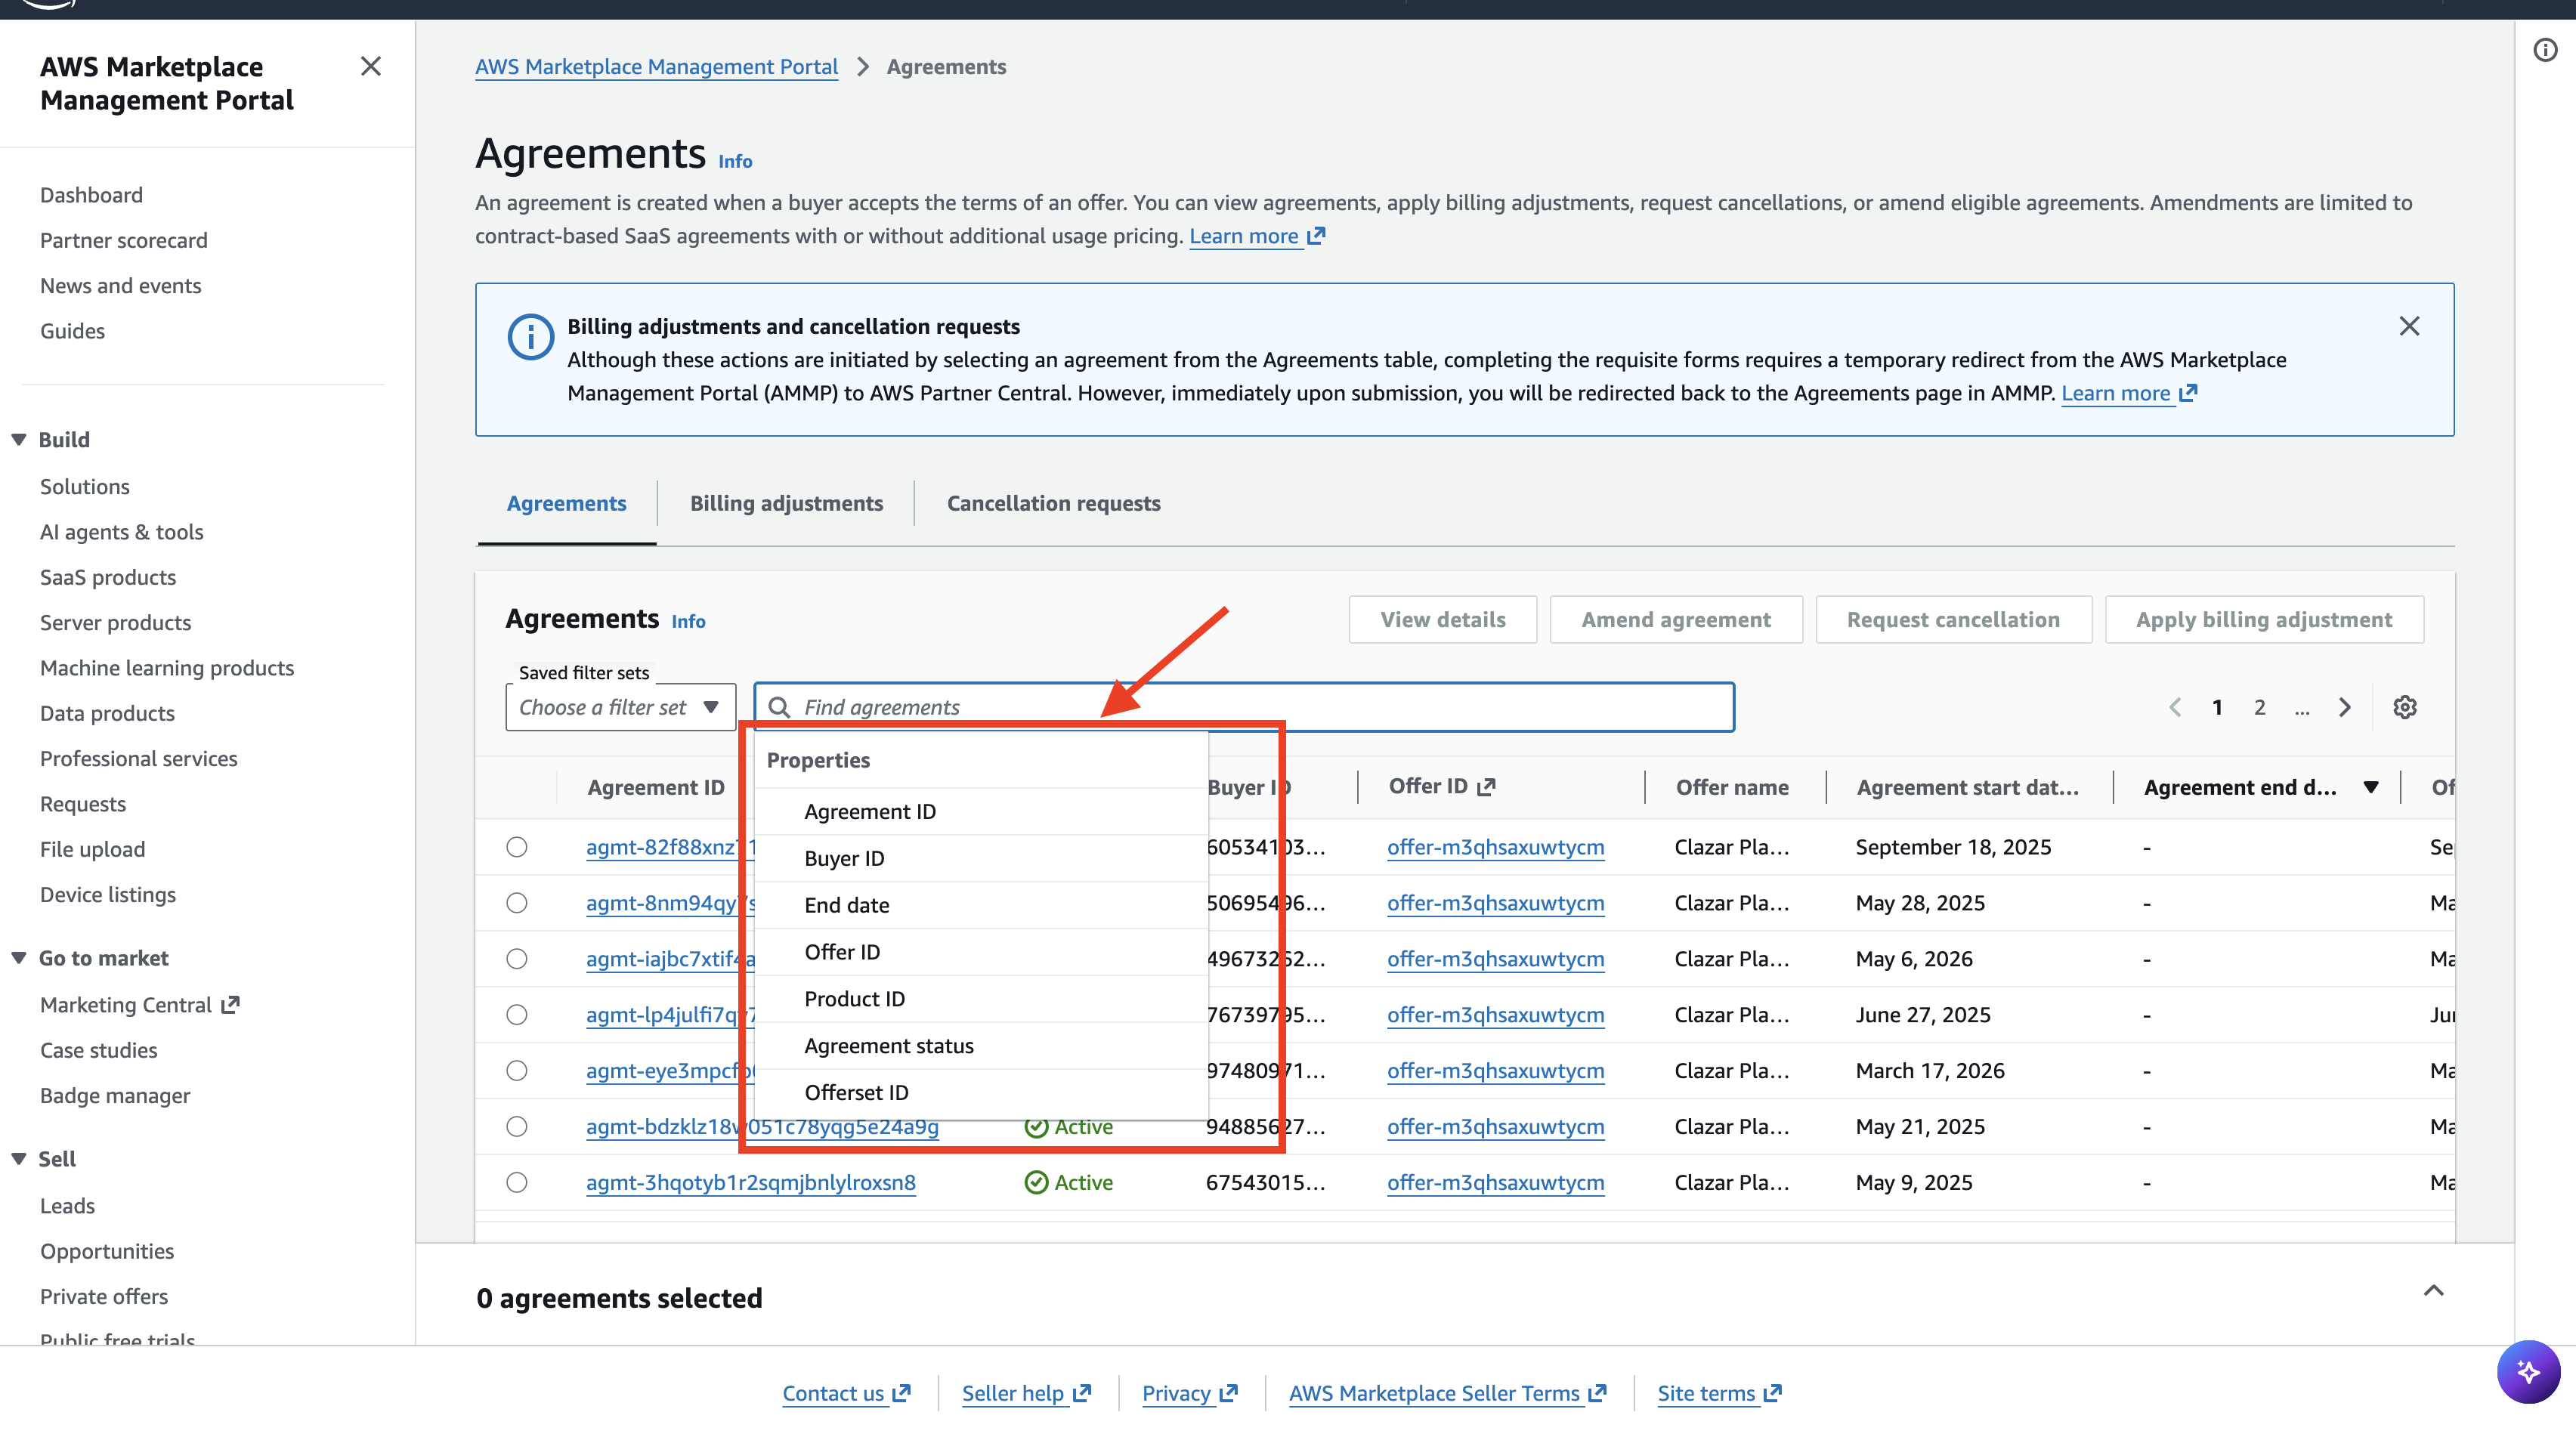The height and width of the screenshot is (1440, 2576).
Task: Open Info link beside Agreements page title
Action: [x=735, y=161]
